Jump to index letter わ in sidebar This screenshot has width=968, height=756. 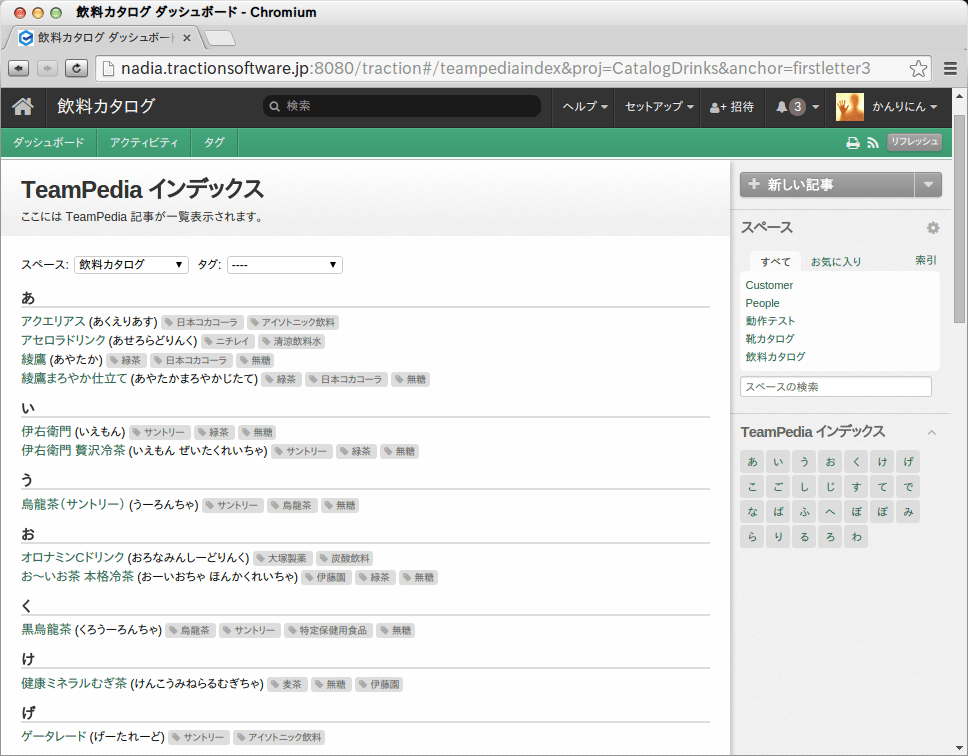[x=856, y=537]
